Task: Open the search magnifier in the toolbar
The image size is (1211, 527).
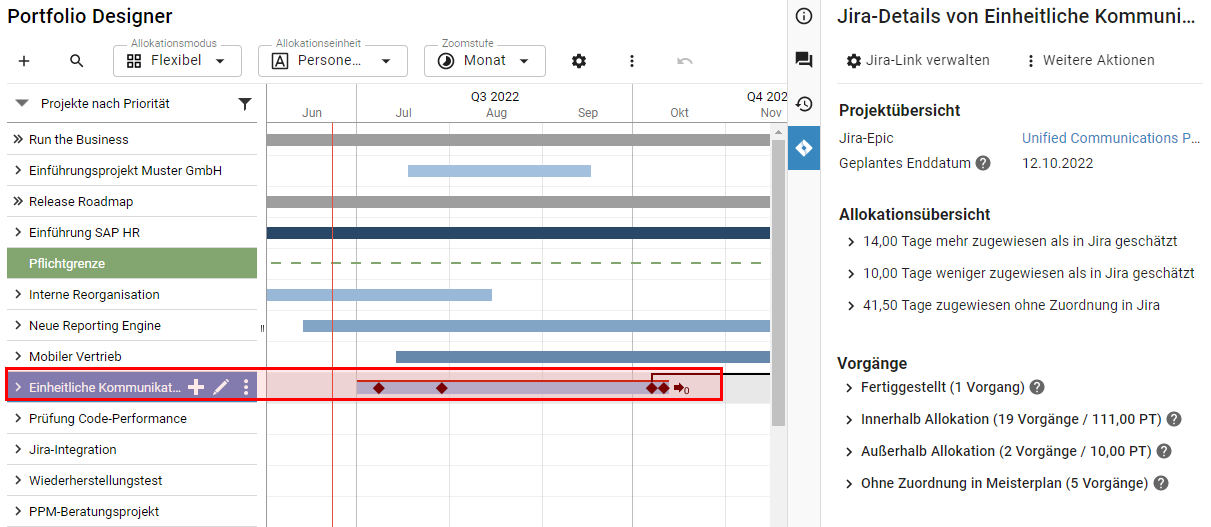Action: (x=77, y=61)
